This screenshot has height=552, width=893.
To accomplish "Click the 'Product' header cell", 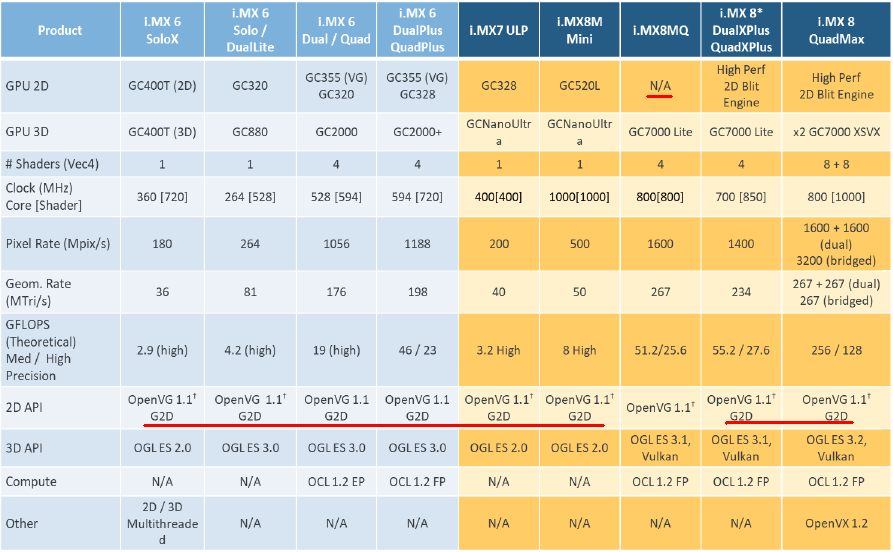I will 60,30.
